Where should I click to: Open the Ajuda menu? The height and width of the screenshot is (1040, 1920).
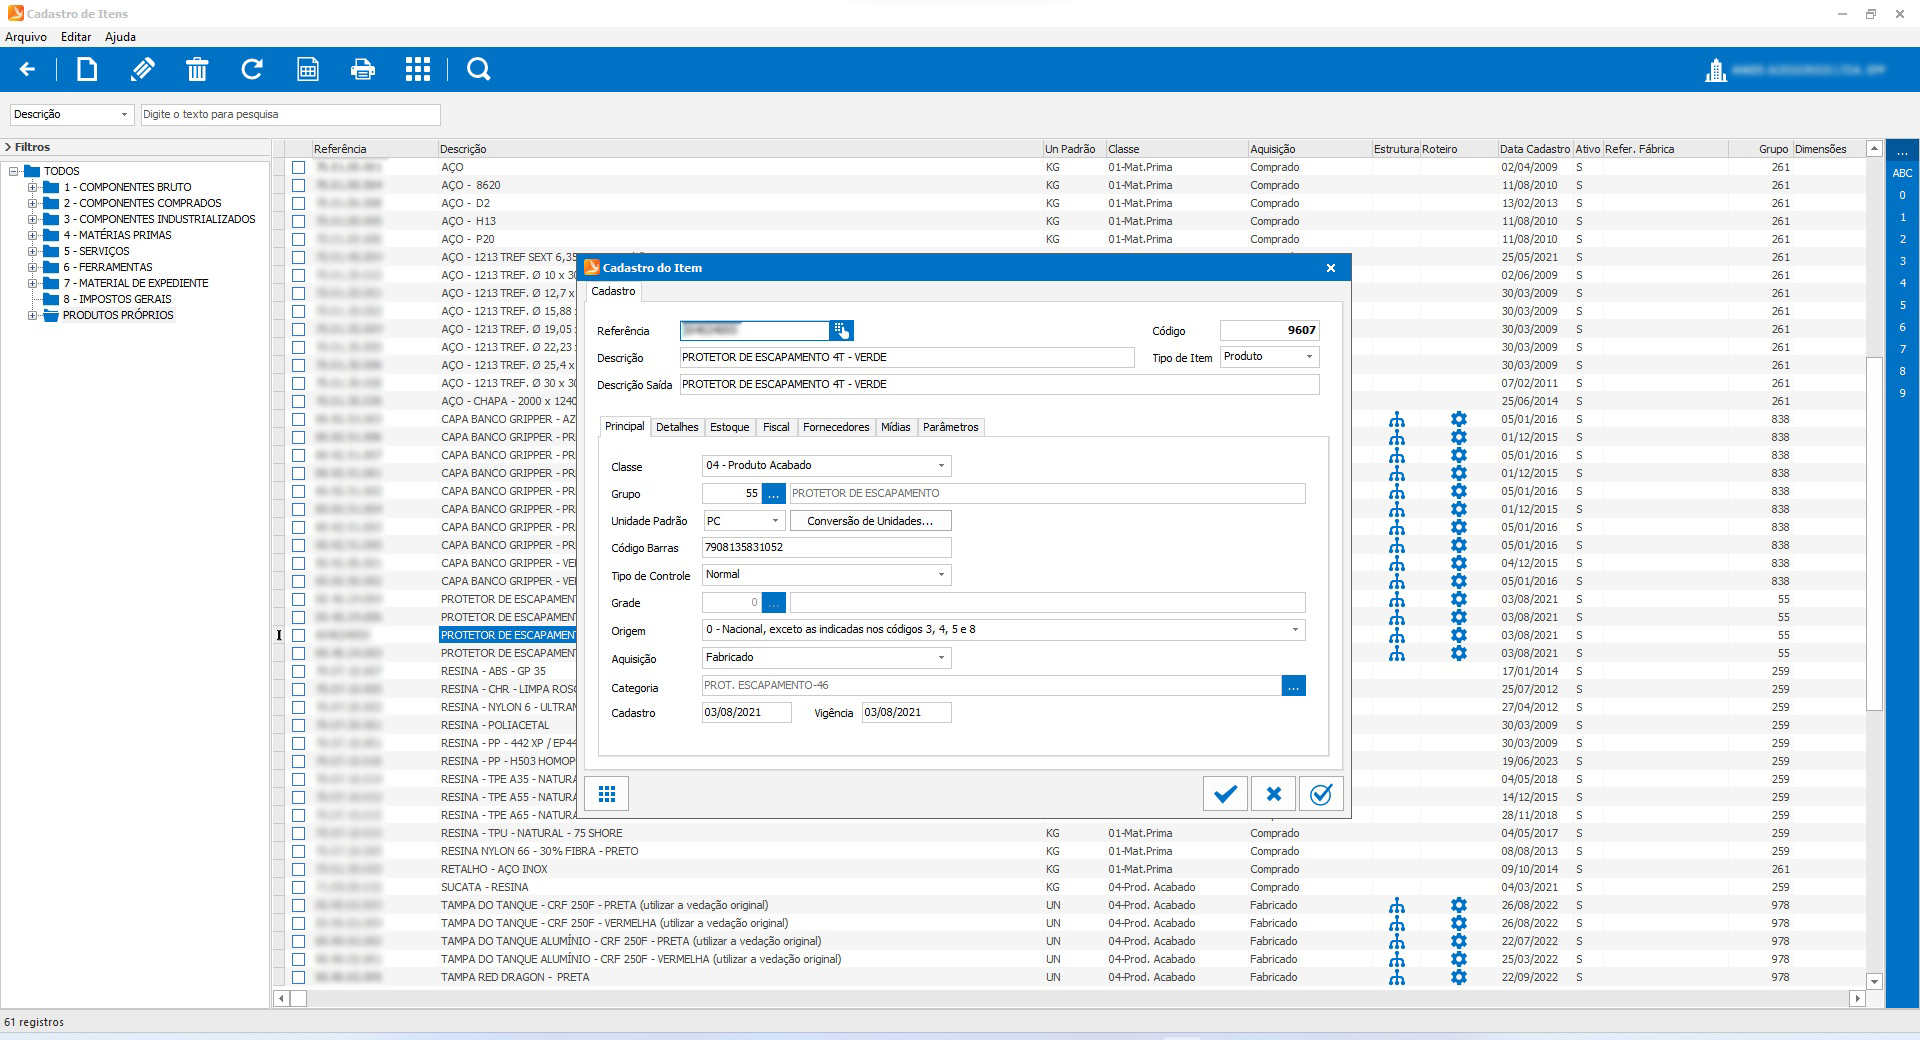coord(120,37)
